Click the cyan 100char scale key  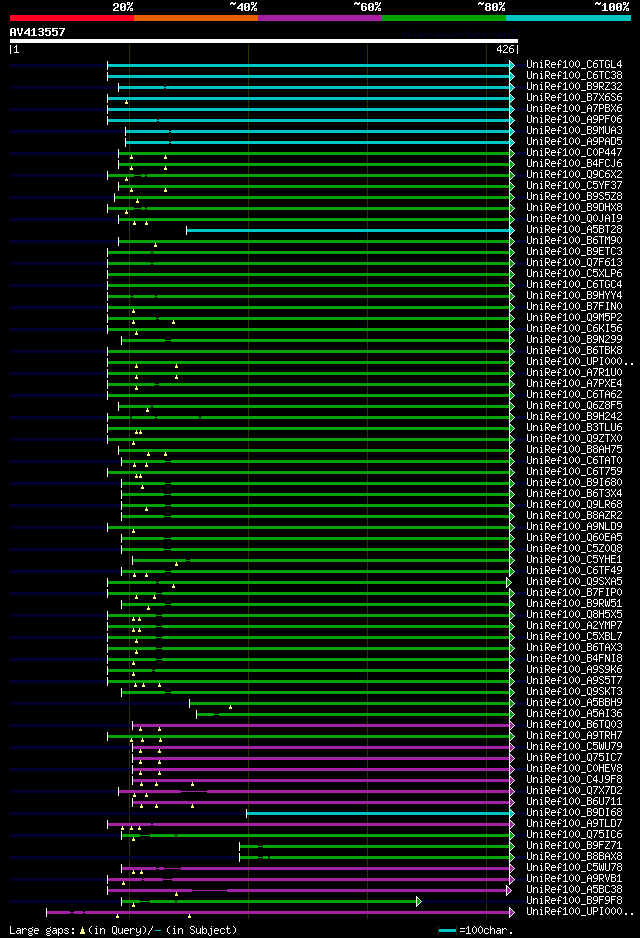[x=447, y=931]
